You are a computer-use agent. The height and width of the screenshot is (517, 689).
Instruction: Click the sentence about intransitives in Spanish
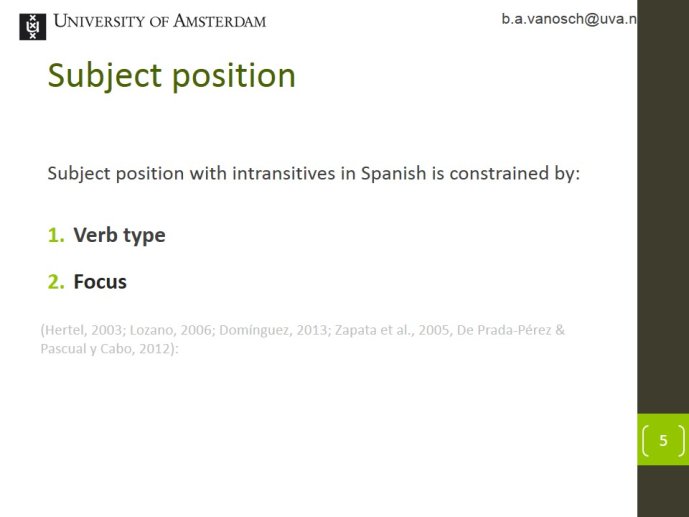coord(314,174)
